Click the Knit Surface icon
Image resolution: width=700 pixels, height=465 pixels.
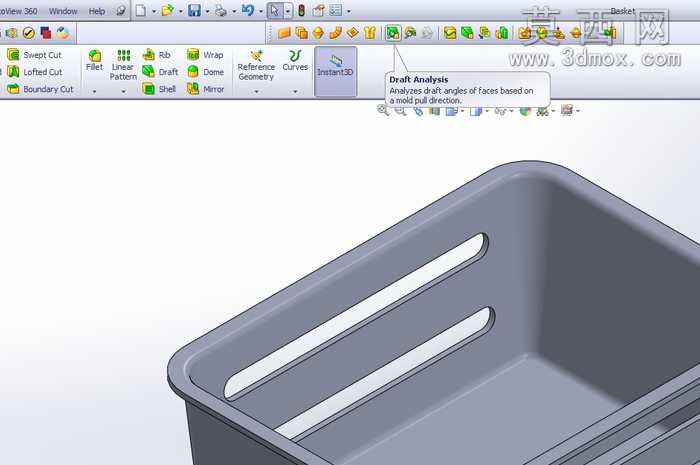coord(370,33)
